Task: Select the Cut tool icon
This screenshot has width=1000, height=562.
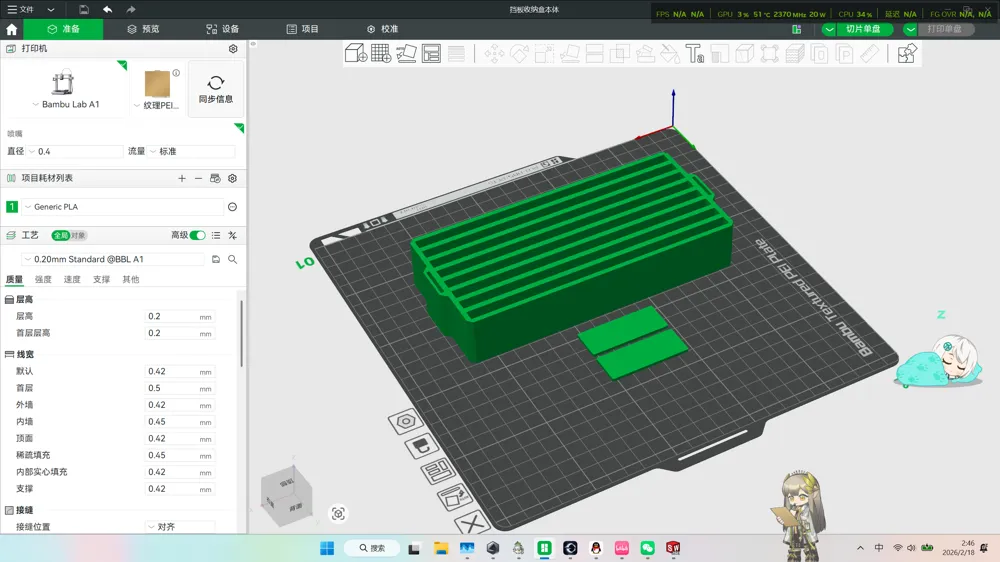Action: [x=594, y=54]
